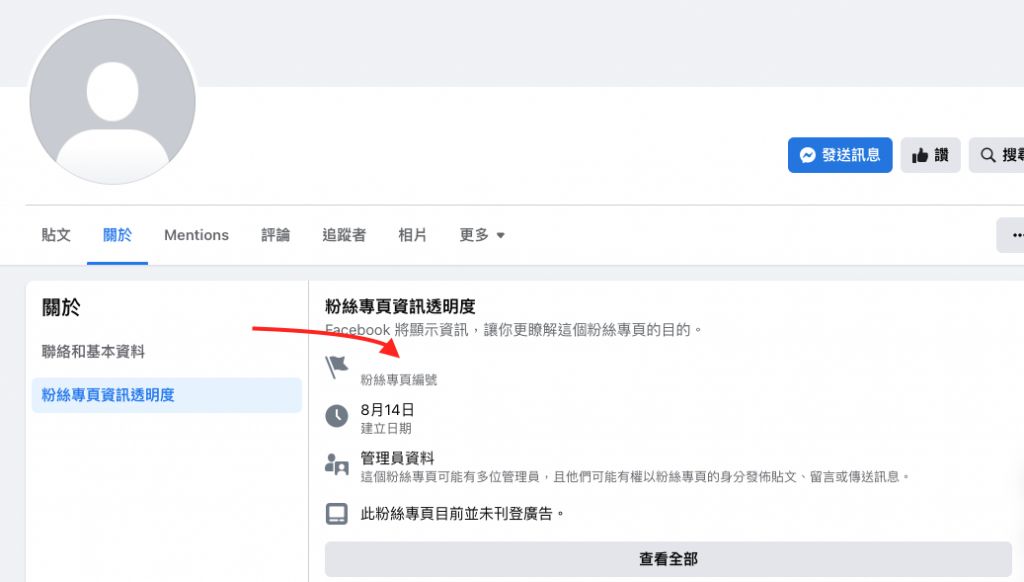Image resolution: width=1024 pixels, height=582 pixels.
Task: Click the default profile picture avatar
Action: (x=112, y=101)
